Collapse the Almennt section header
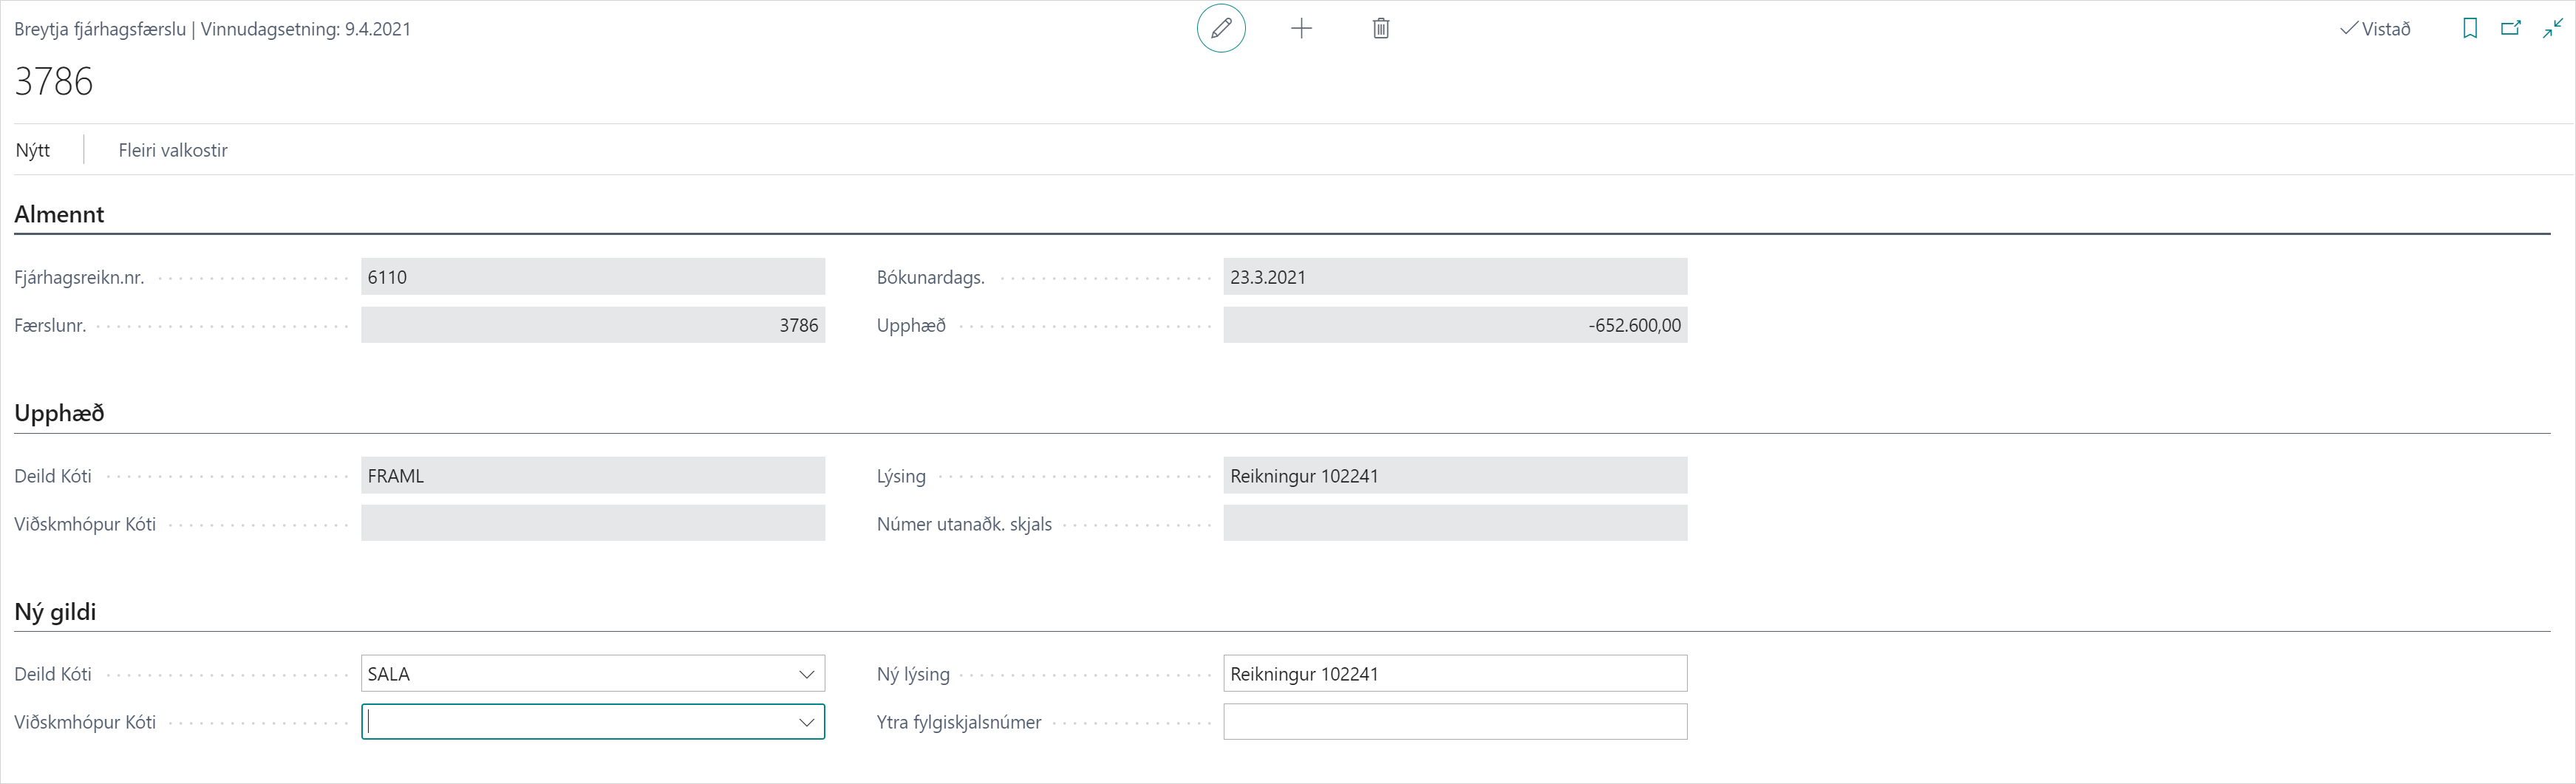The height and width of the screenshot is (784, 2576). tap(59, 214)
